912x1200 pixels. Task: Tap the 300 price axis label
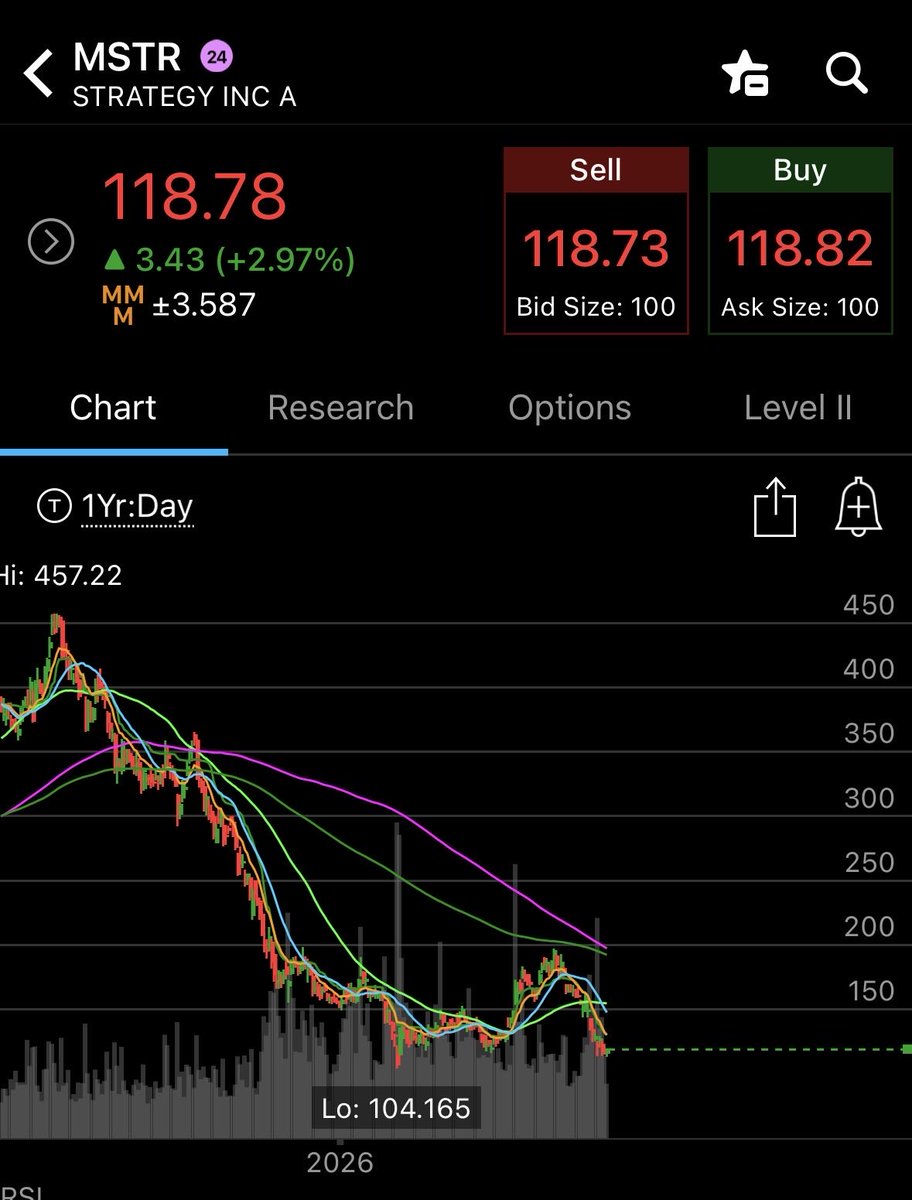868,798
